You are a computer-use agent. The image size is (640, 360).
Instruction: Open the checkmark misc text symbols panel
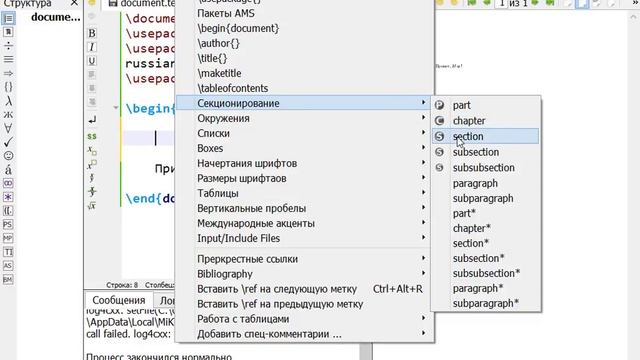click(x=8, y=142)
